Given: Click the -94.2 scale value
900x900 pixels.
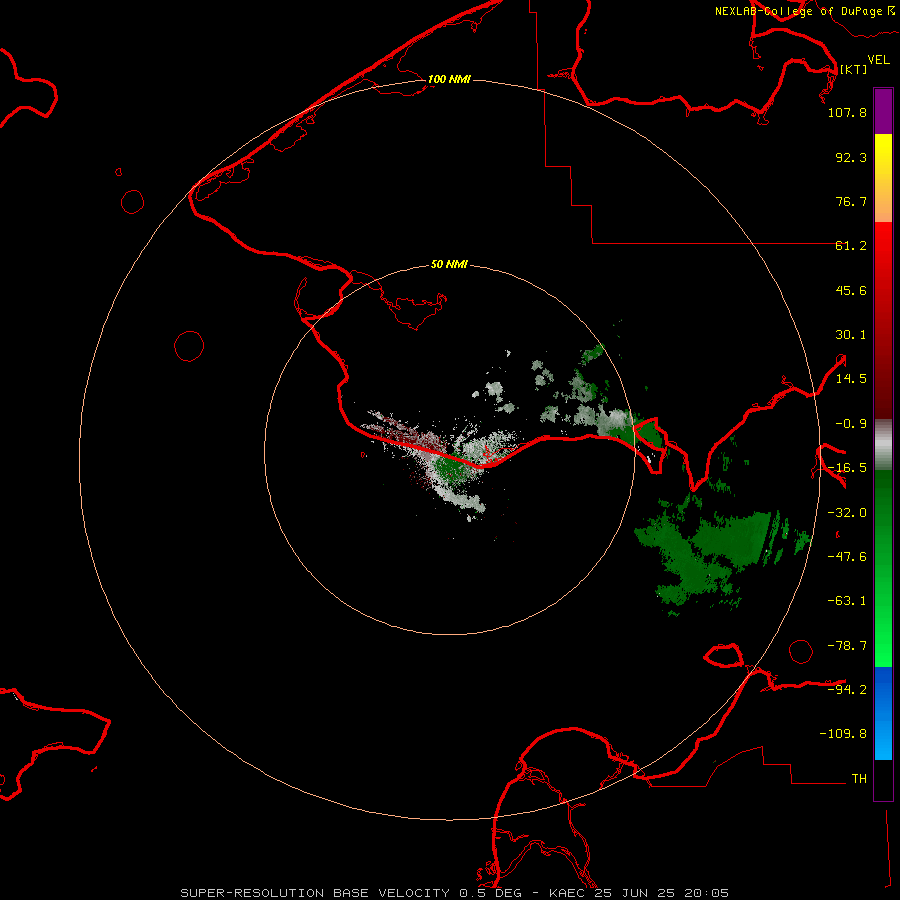Looking at the screenshot, I should [x=847, y=689].
